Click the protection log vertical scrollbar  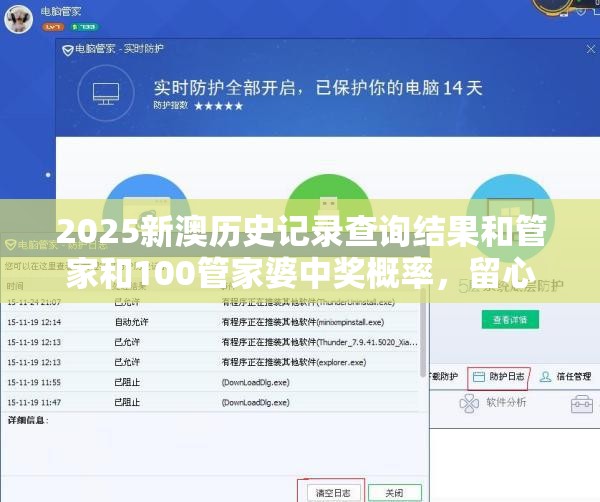tap(423, 333)
